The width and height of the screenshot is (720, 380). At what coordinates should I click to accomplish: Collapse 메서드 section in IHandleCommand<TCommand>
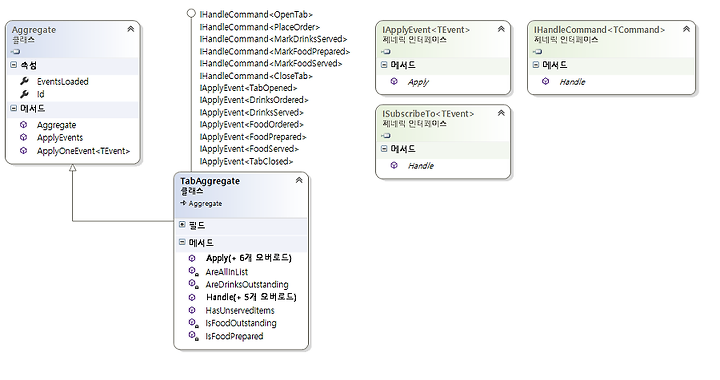click(x=536, y=65)
